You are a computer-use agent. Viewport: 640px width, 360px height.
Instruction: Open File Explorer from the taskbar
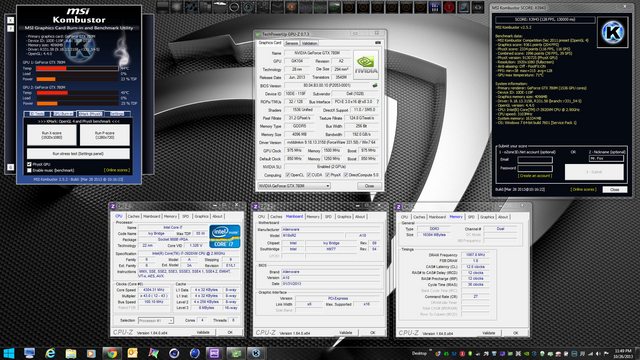coord(71,353)
